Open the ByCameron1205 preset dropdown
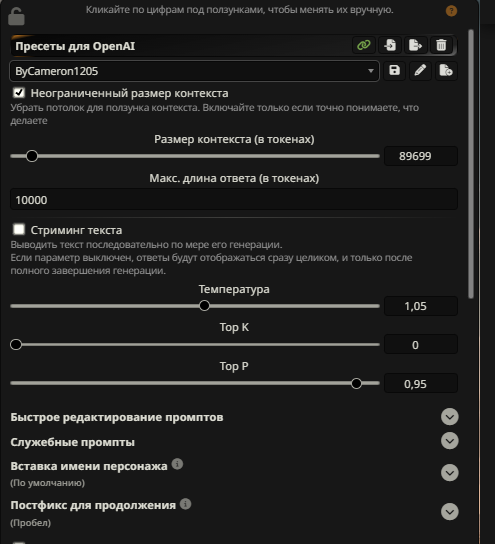495x544 pixels. 194,71
